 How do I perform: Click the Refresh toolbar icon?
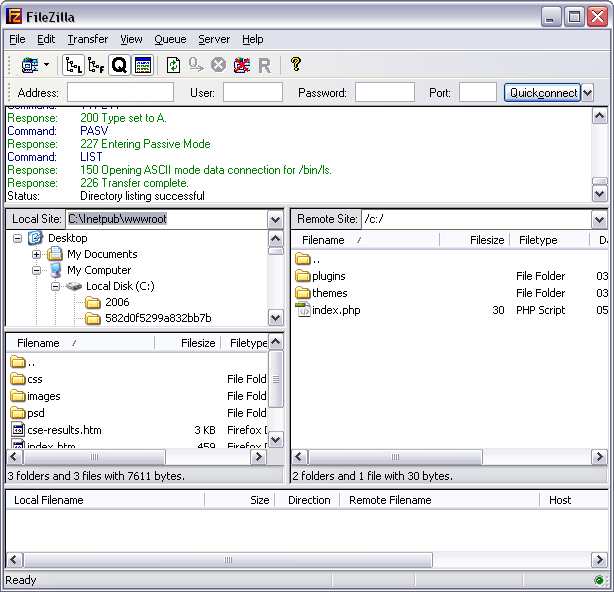[x=173, y=65]
